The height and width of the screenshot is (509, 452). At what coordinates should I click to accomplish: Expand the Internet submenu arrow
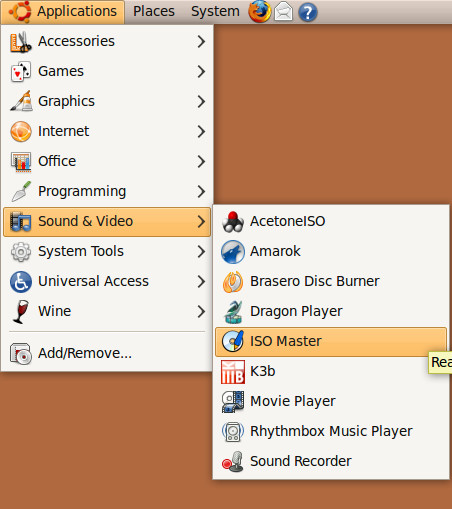click(201, 131)
